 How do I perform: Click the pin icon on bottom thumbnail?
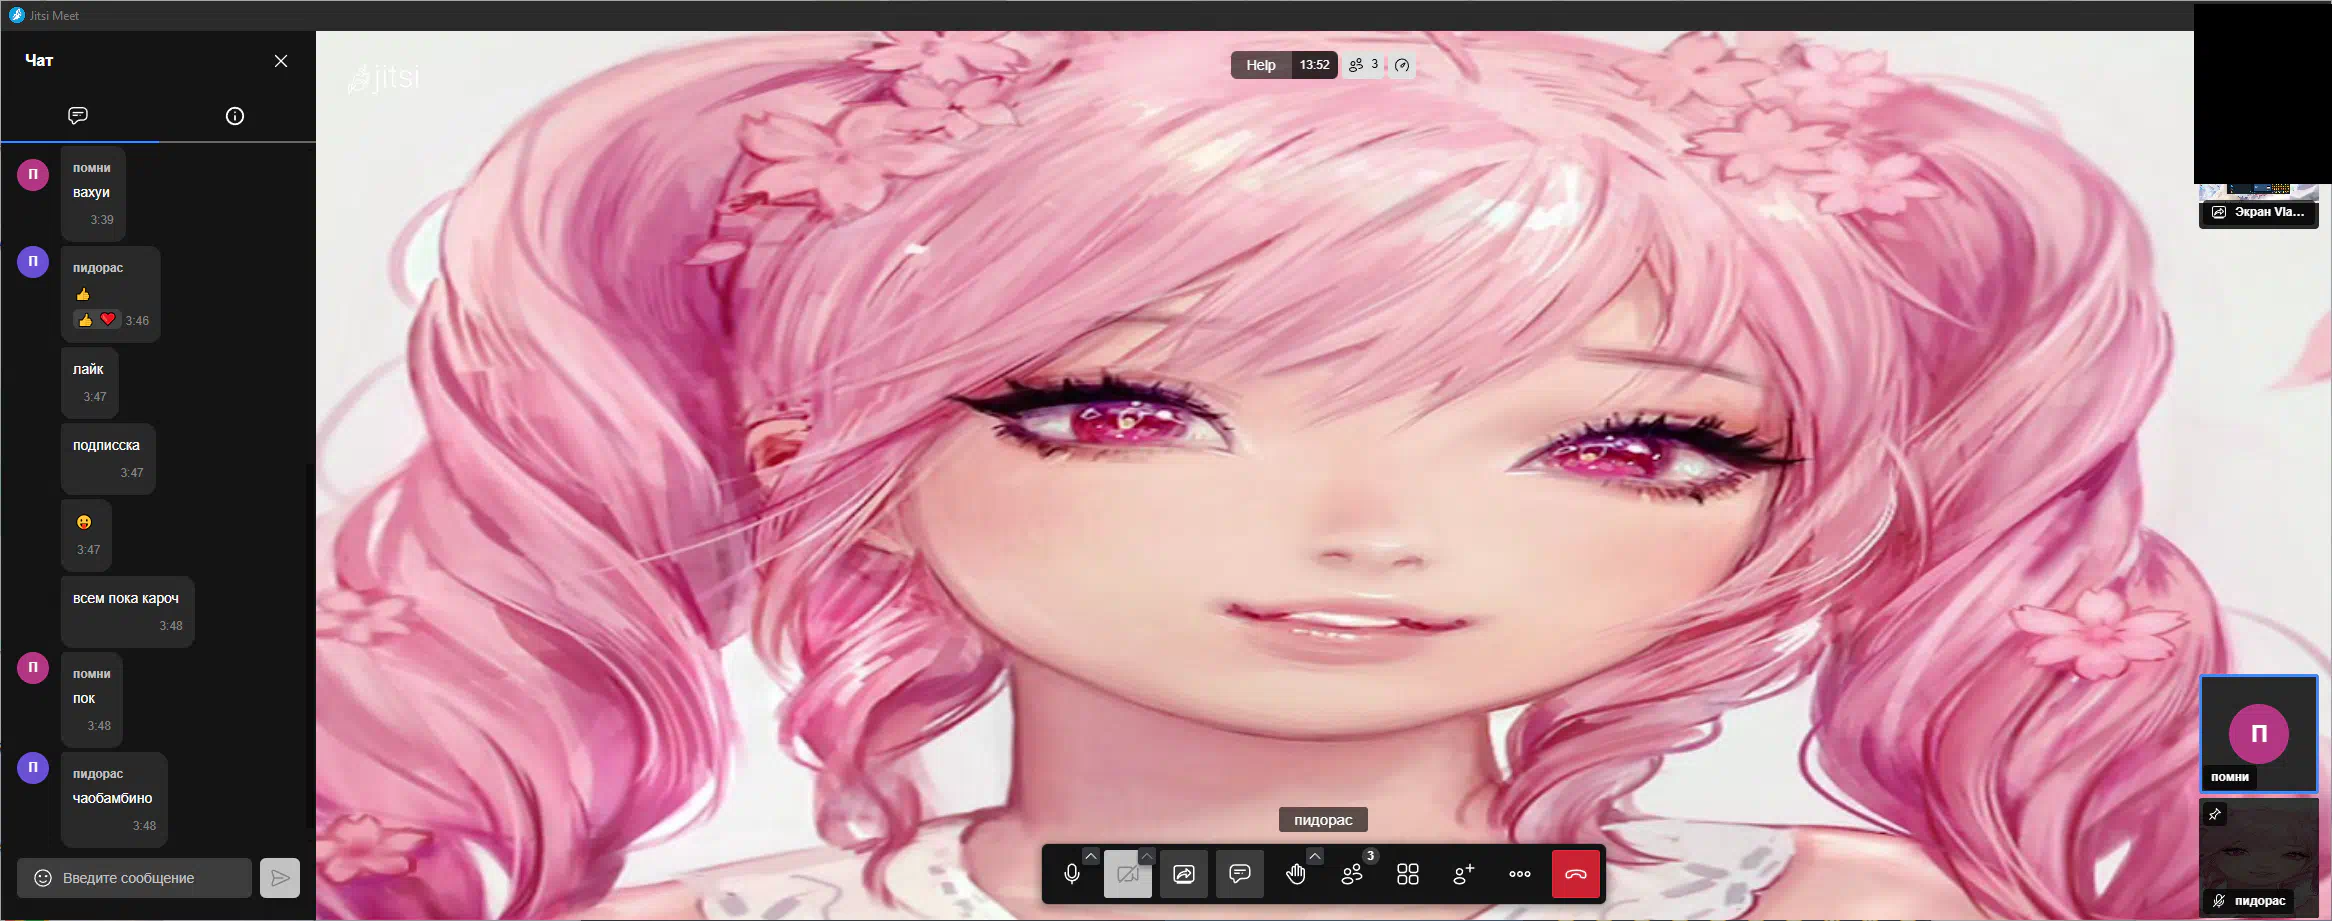coord(2215,814)
